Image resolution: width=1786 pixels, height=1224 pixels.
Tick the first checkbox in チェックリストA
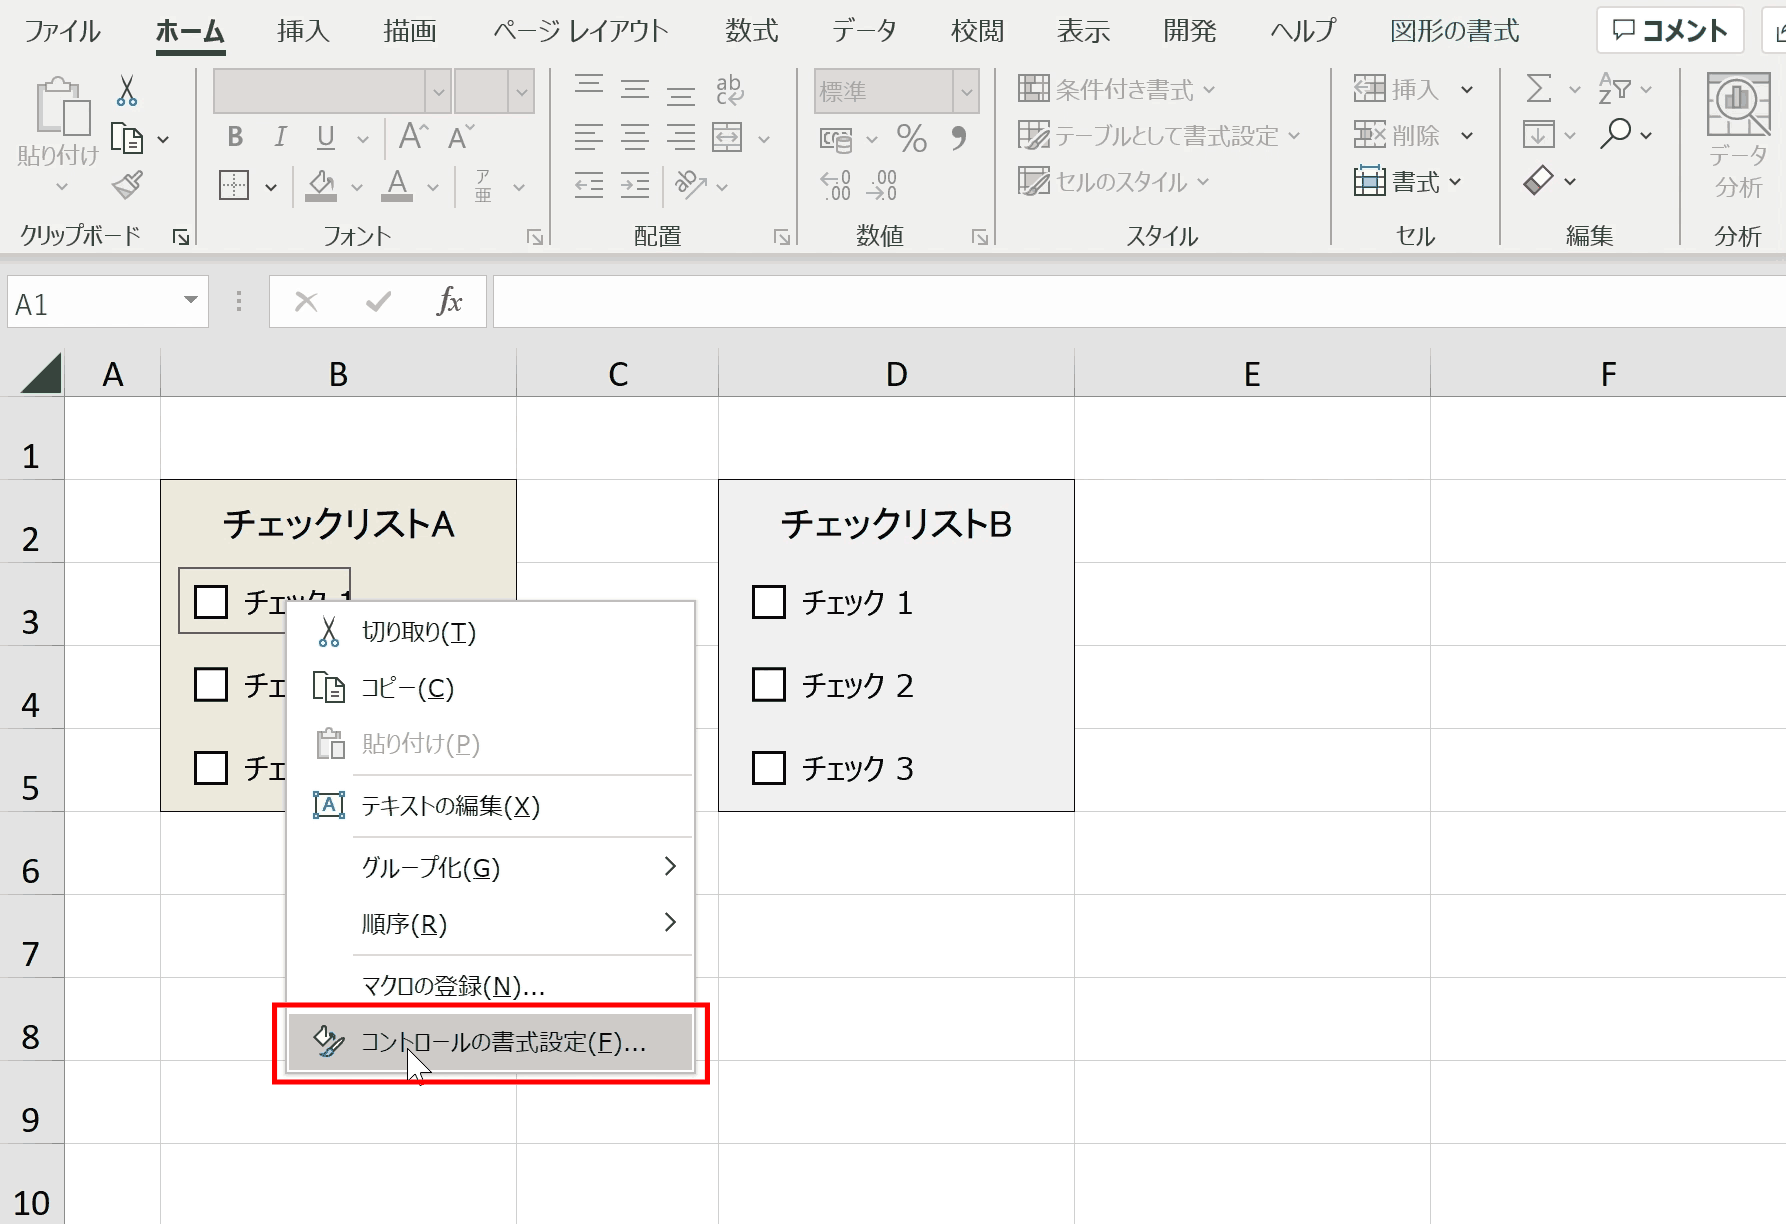(211, 602)
